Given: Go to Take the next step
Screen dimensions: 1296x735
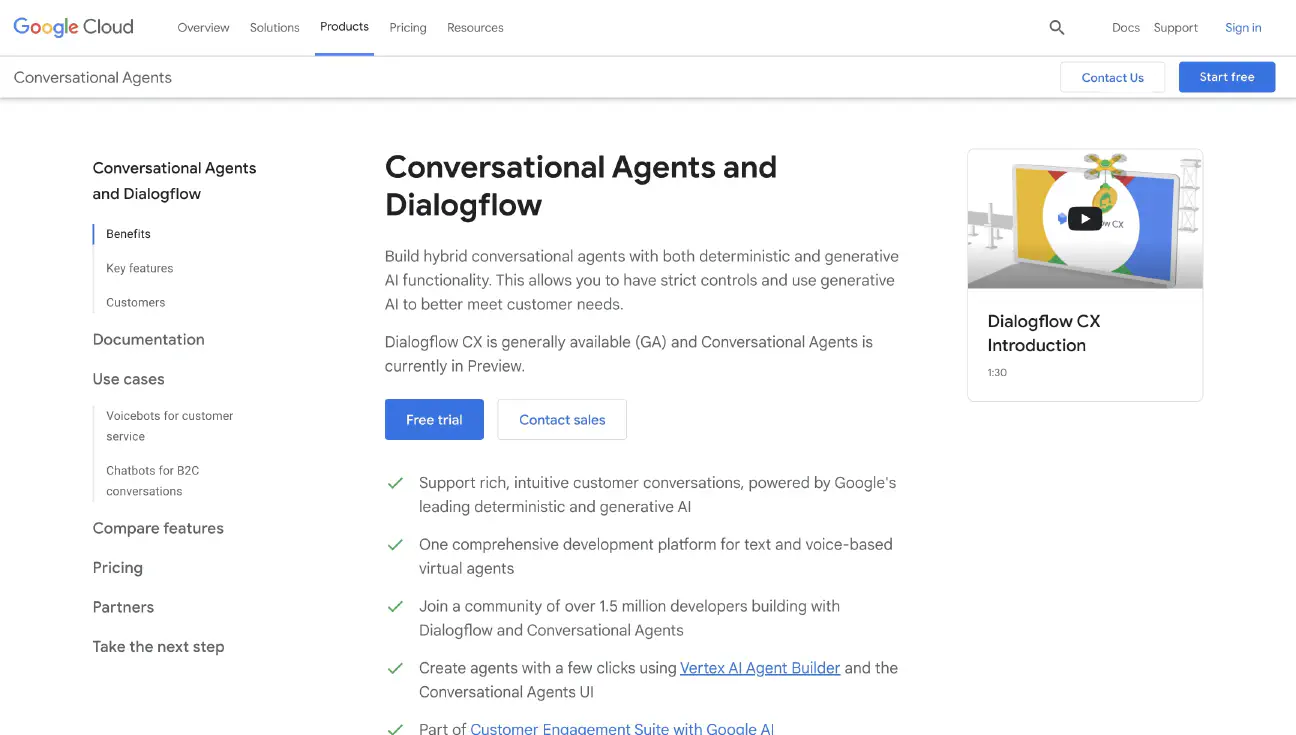Looking at the screenshot, I should pos(158,647).
